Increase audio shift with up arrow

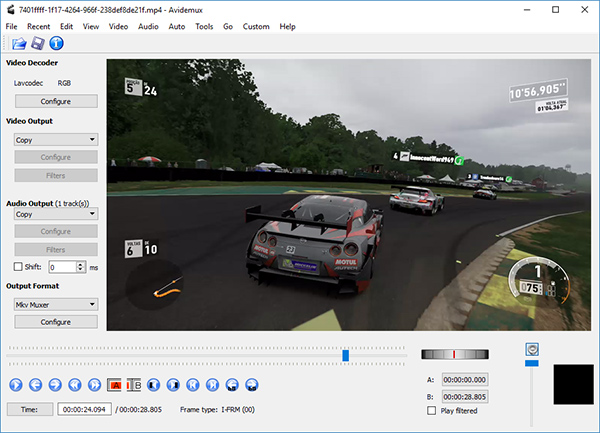pos(80,264)
